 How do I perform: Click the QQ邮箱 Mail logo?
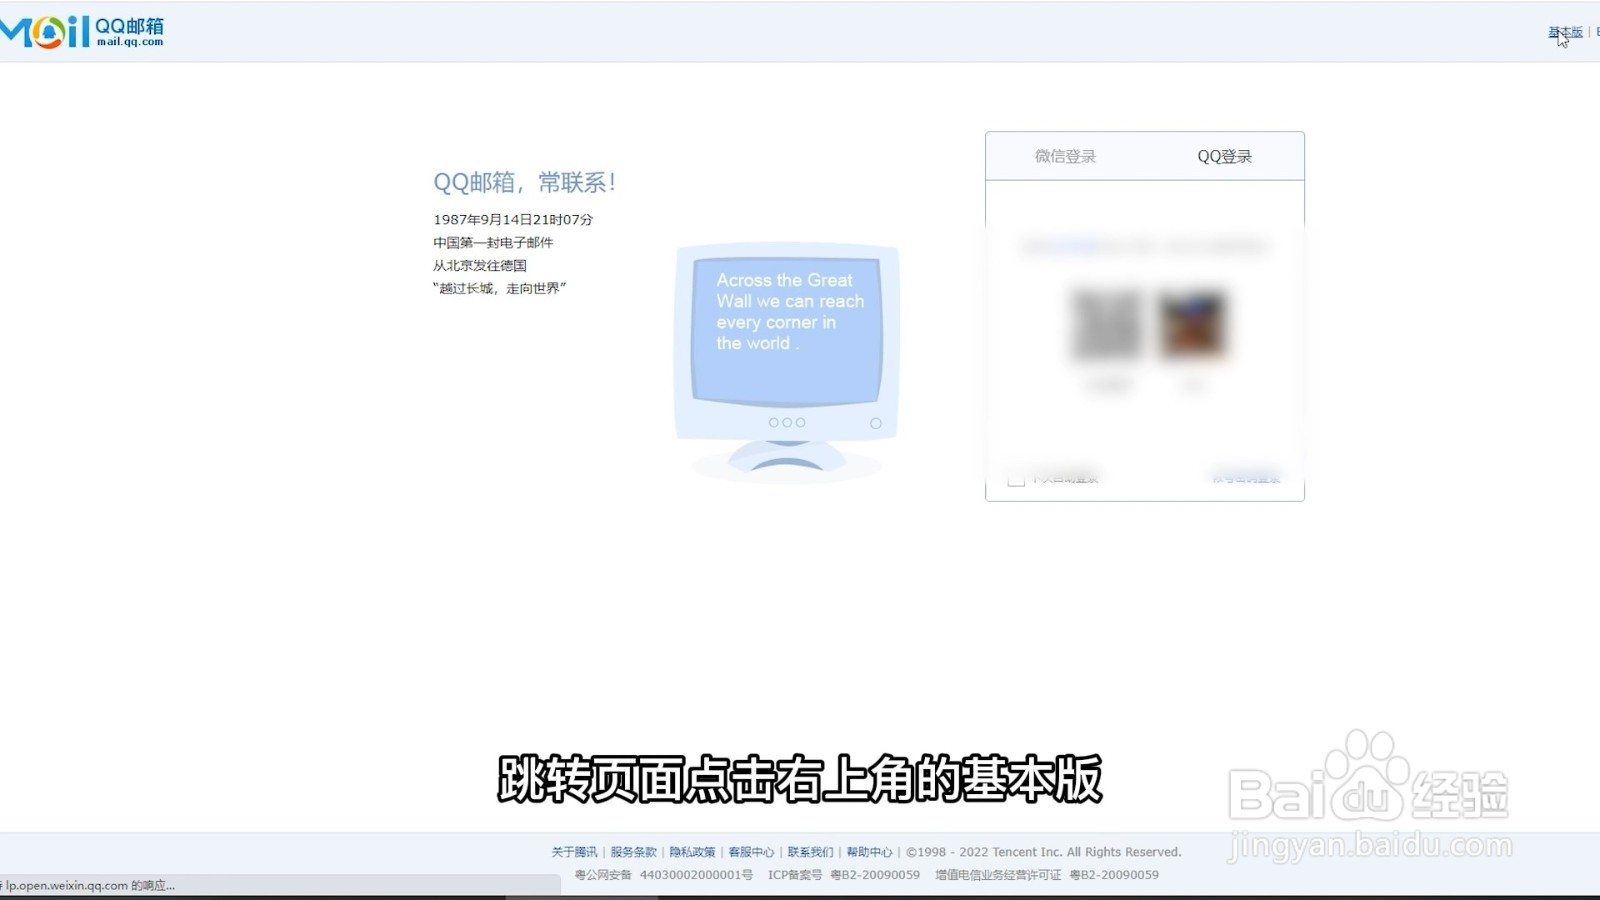[82, 31]
